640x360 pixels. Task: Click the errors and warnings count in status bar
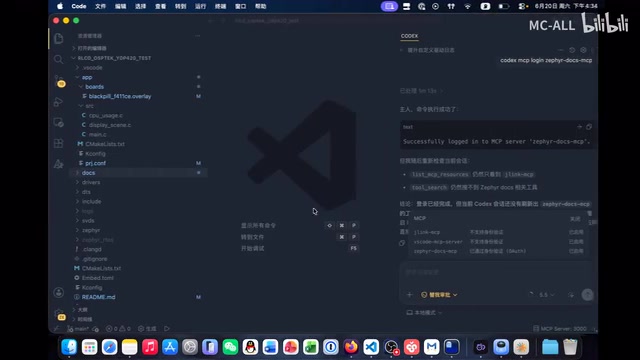point(118,329)
